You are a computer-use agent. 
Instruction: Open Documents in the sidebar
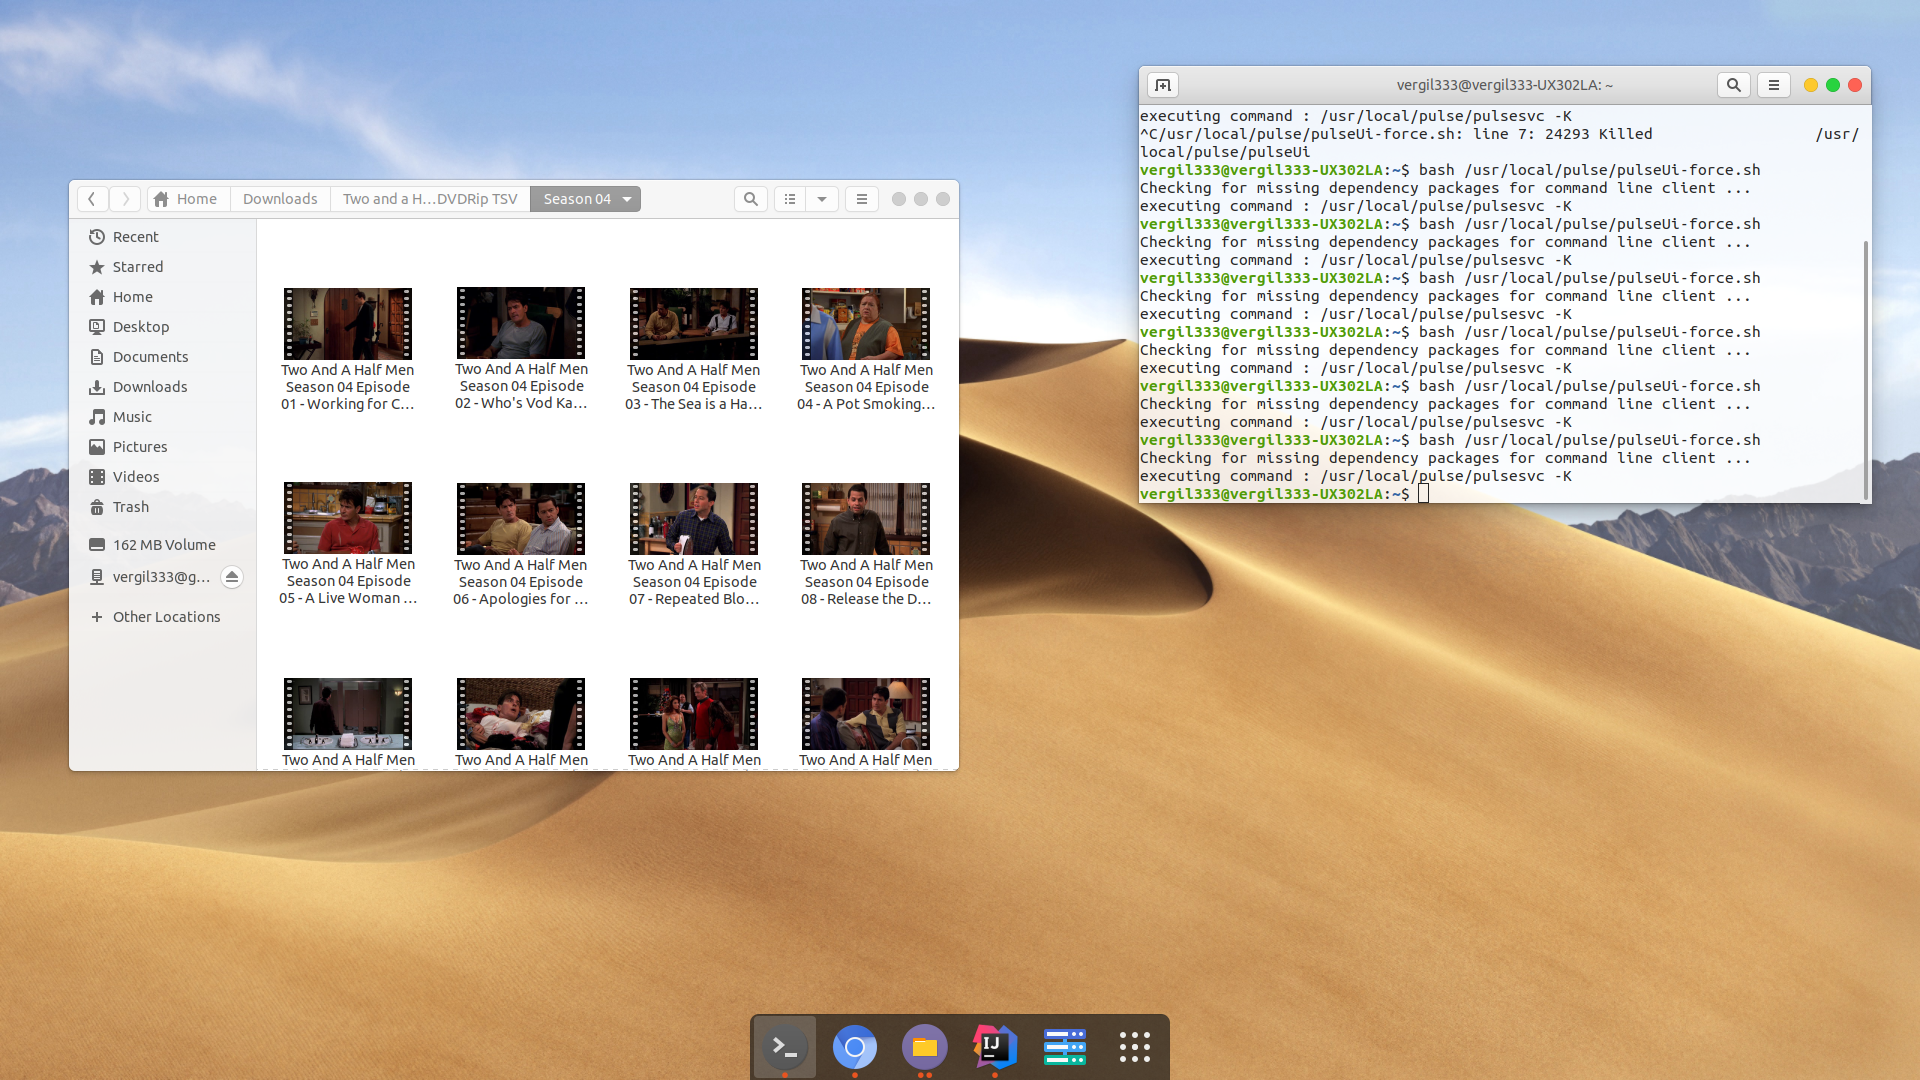(x=163, y=357)
